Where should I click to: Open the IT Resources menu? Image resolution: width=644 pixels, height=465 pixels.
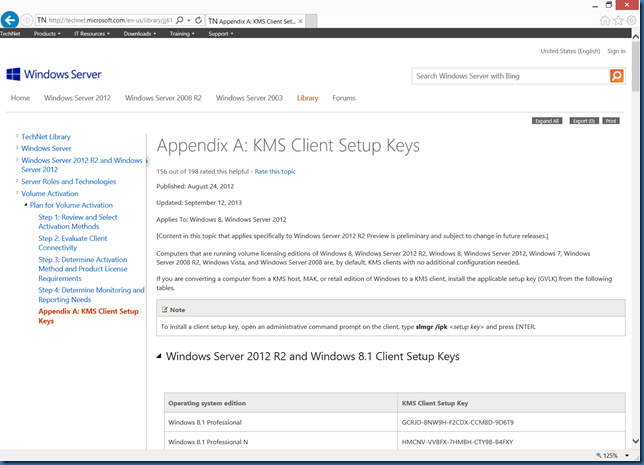(92, 34)
